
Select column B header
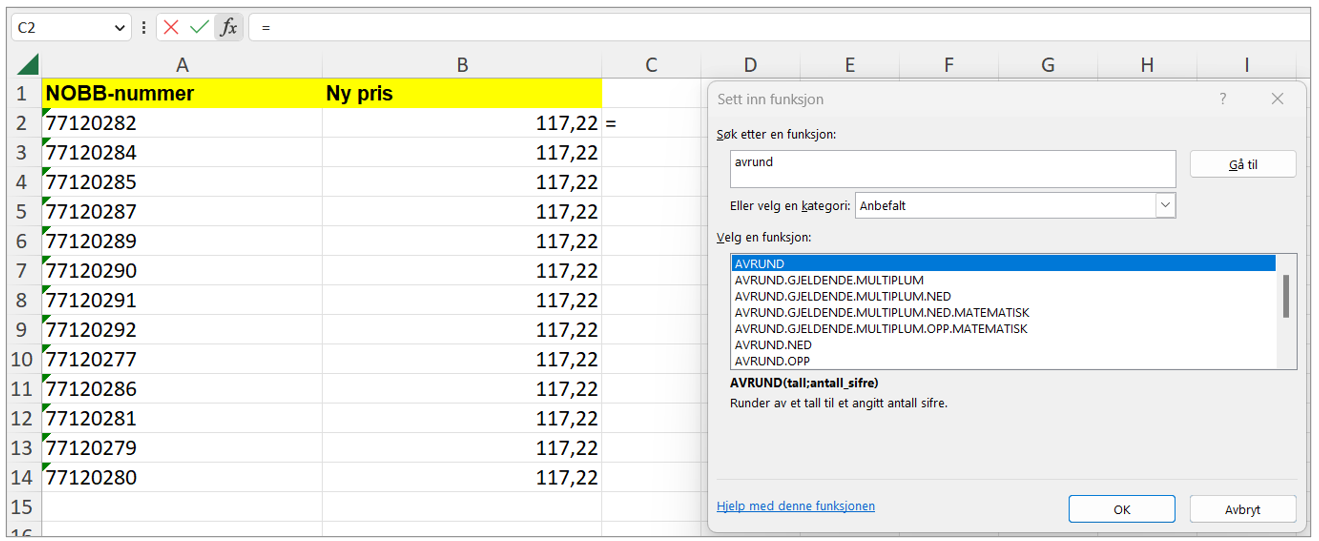(x=462, y=65)
